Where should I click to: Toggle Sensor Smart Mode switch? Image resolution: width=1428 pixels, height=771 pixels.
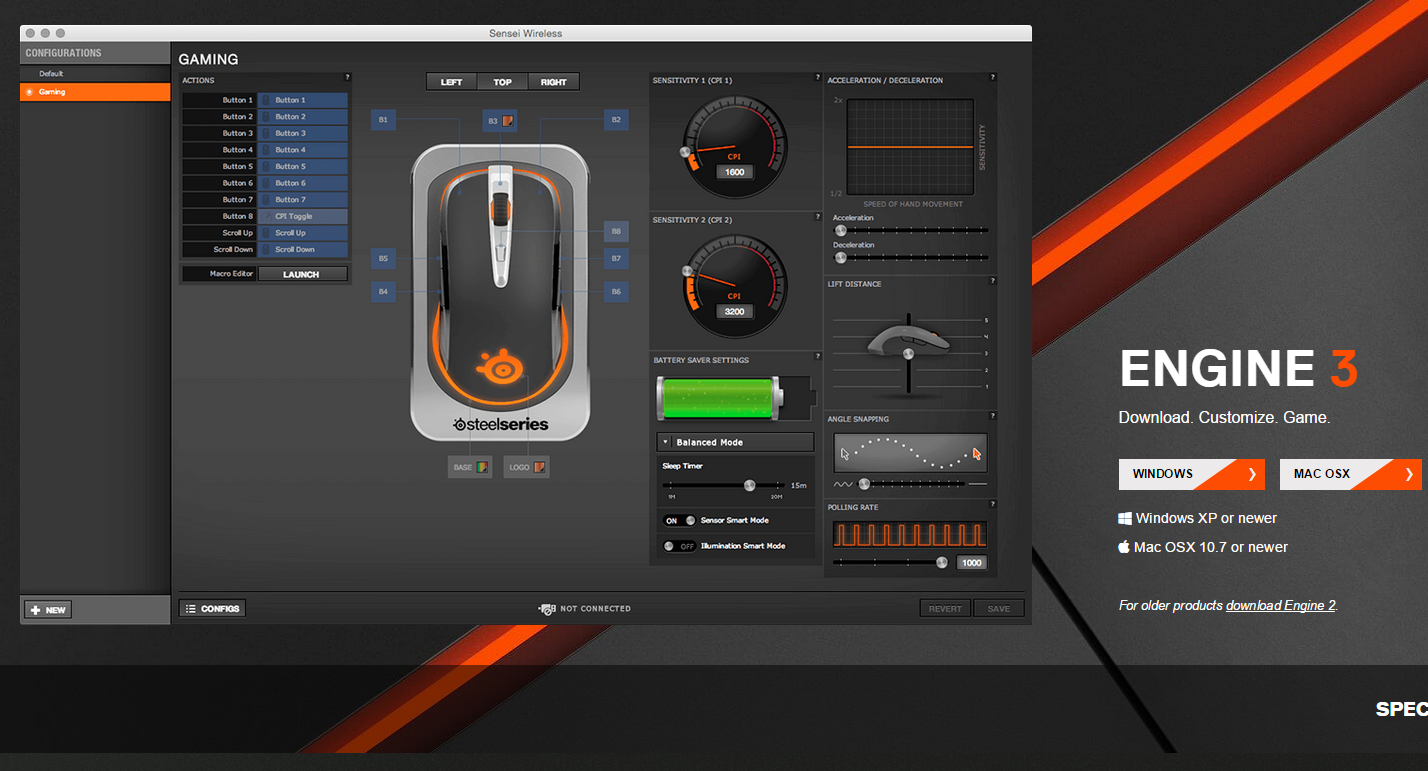[x=679, y=520]
